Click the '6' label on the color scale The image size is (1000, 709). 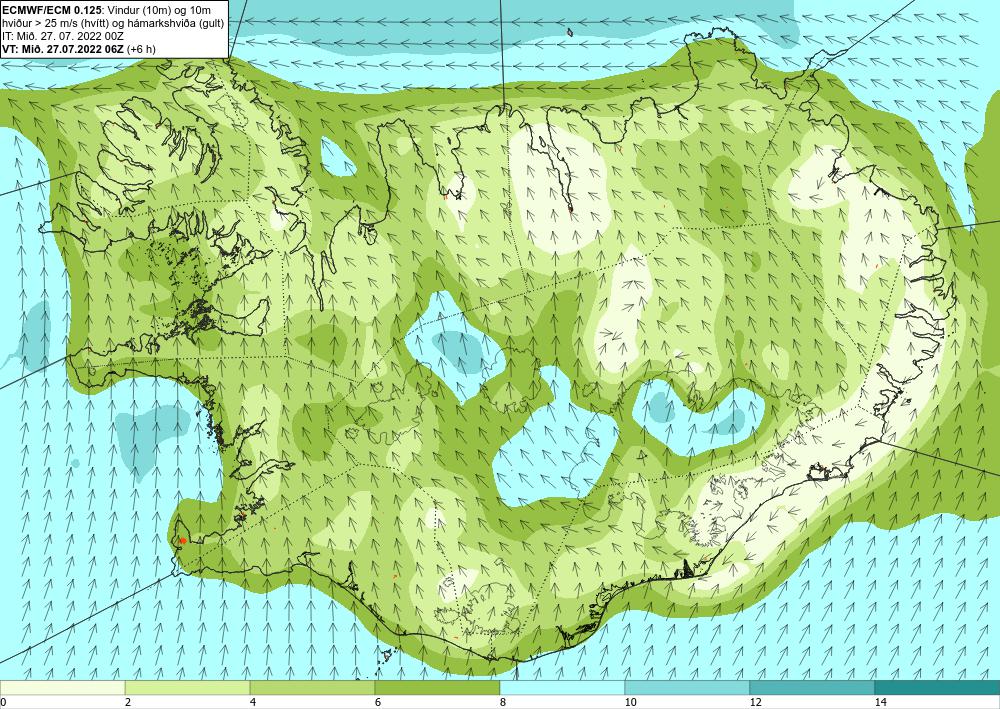[x=378, y=702]
